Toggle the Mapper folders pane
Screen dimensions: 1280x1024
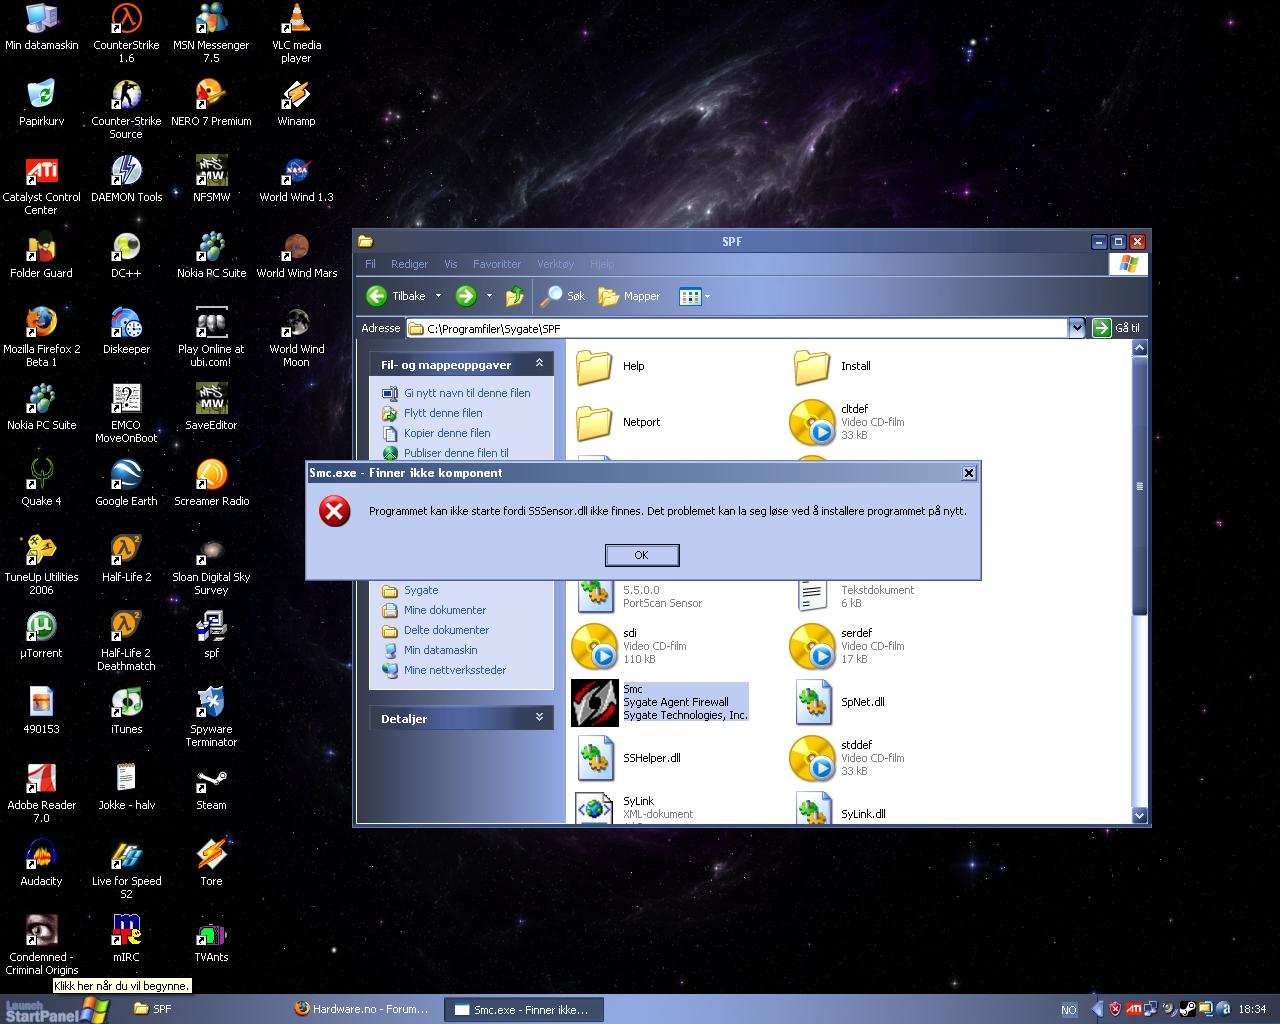coord(630,296)
